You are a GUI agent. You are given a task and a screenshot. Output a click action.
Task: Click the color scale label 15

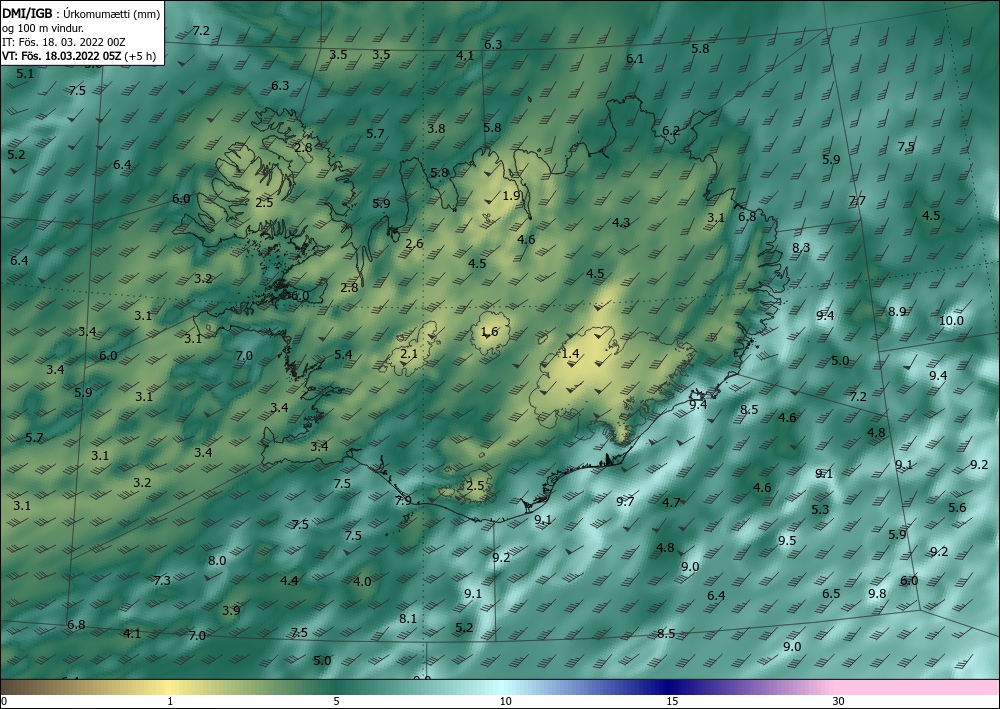pyautogui.click(x=672, y=701)
